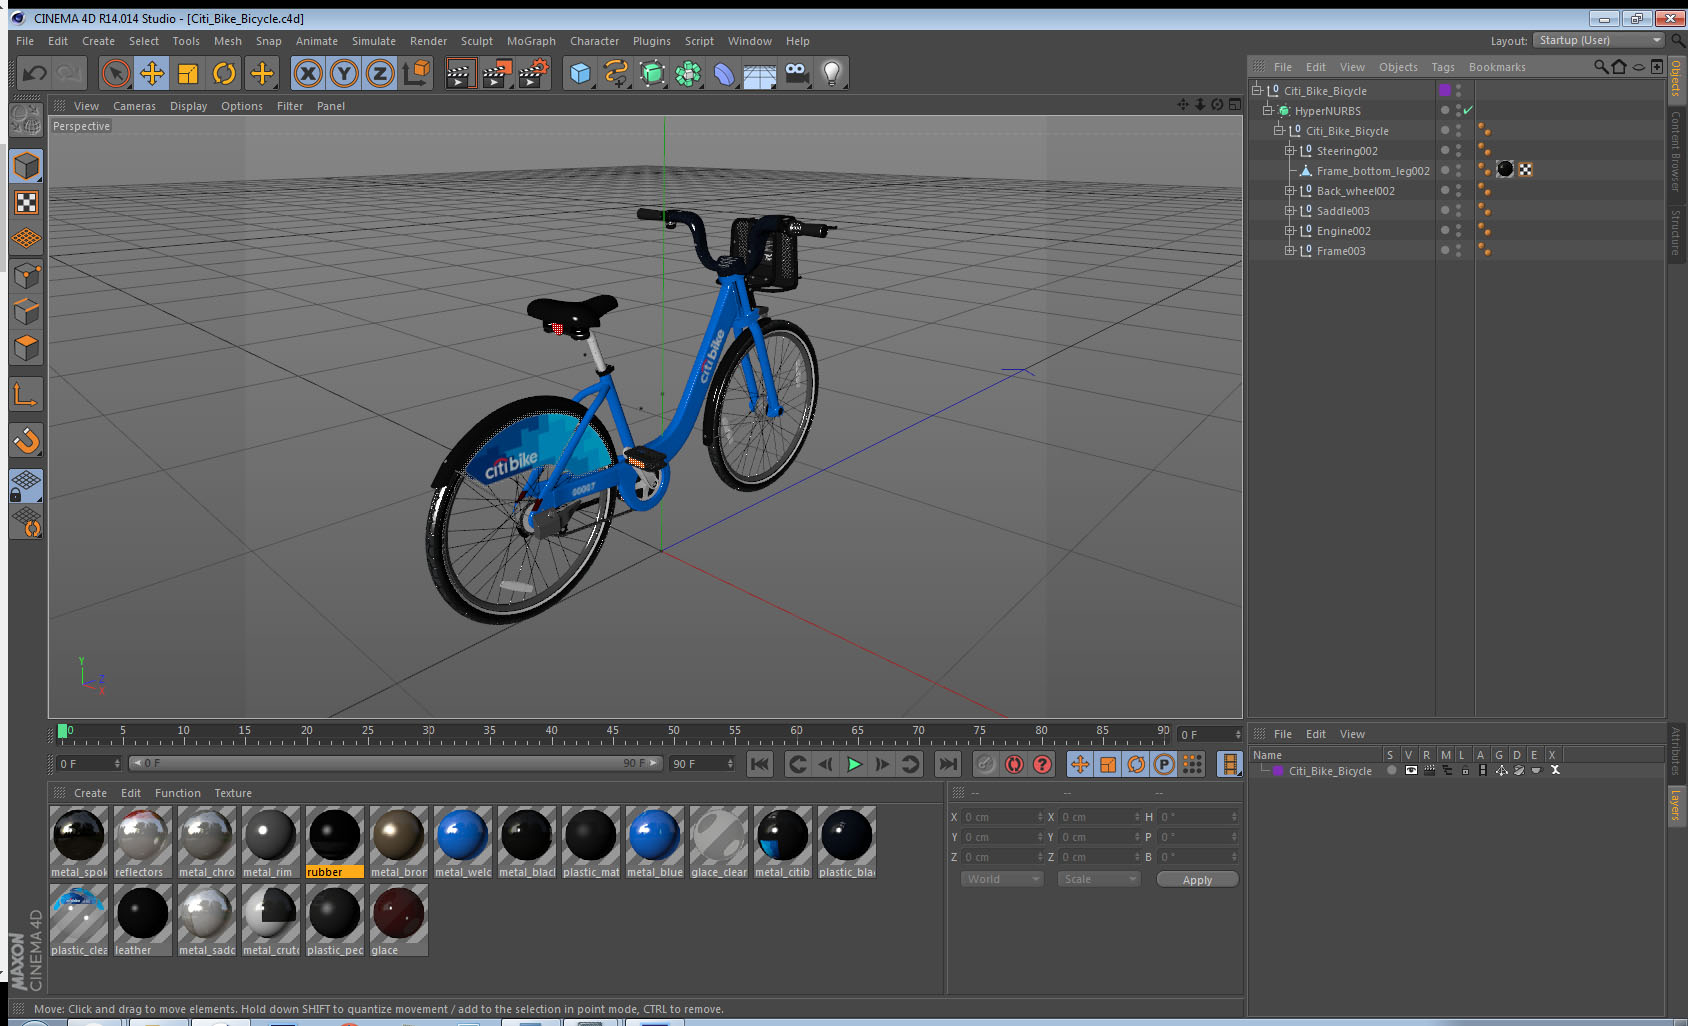
Task: Click Make Editable icon in left sidebar
Action: coord(26,120)
